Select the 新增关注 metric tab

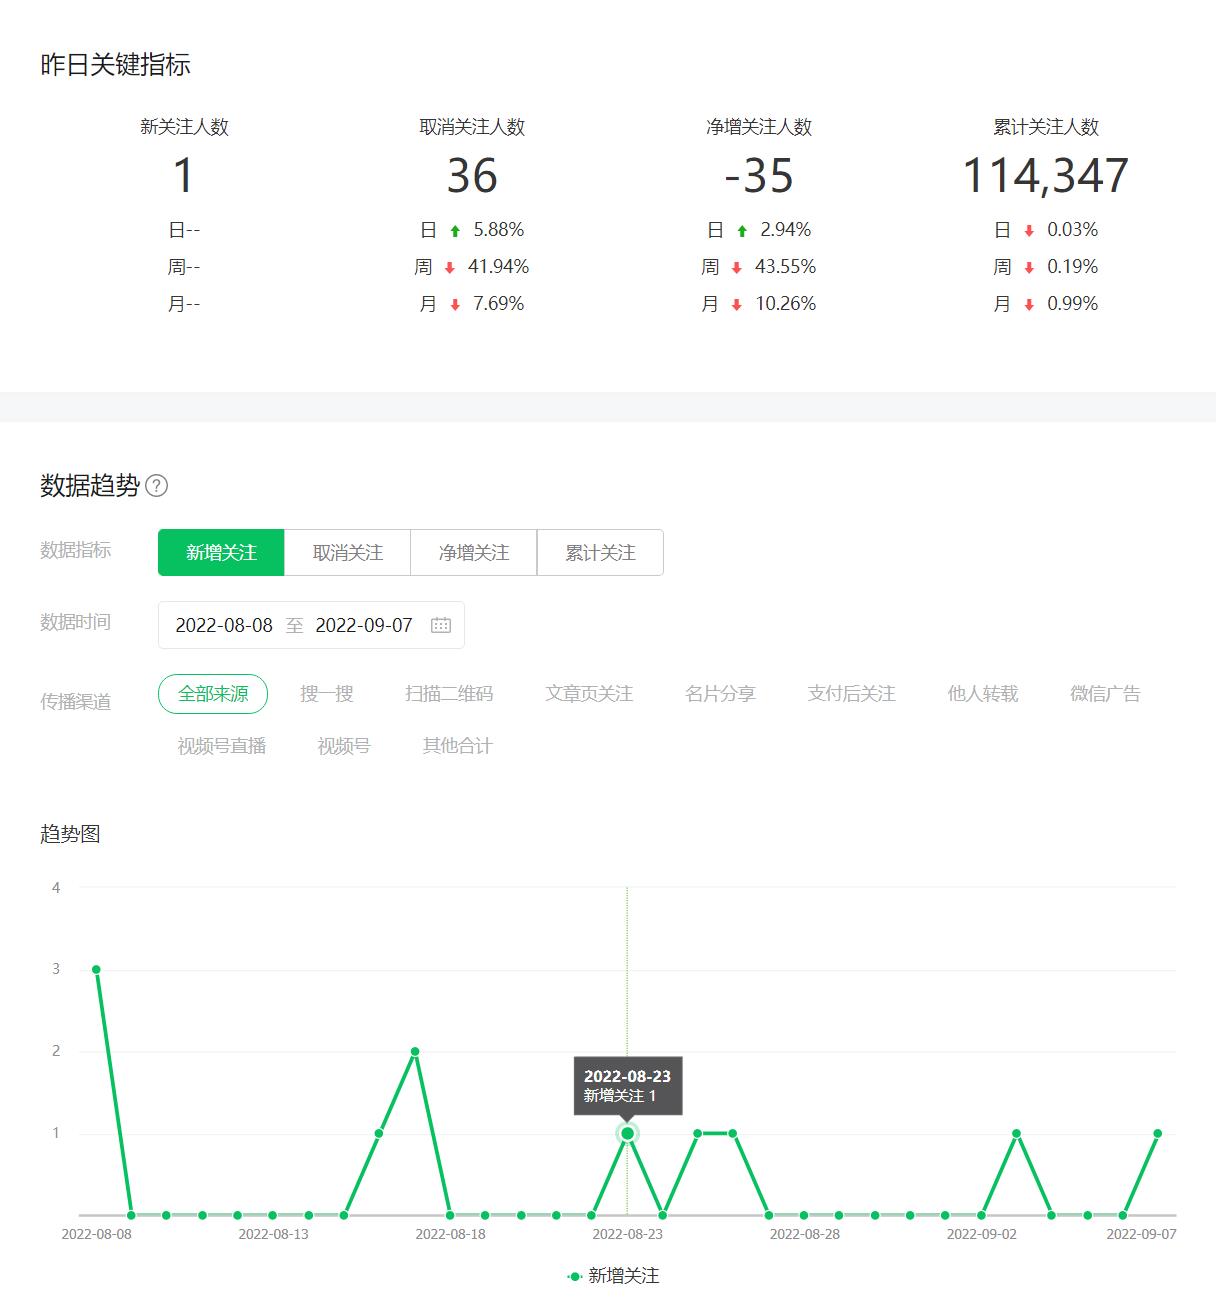221,553
